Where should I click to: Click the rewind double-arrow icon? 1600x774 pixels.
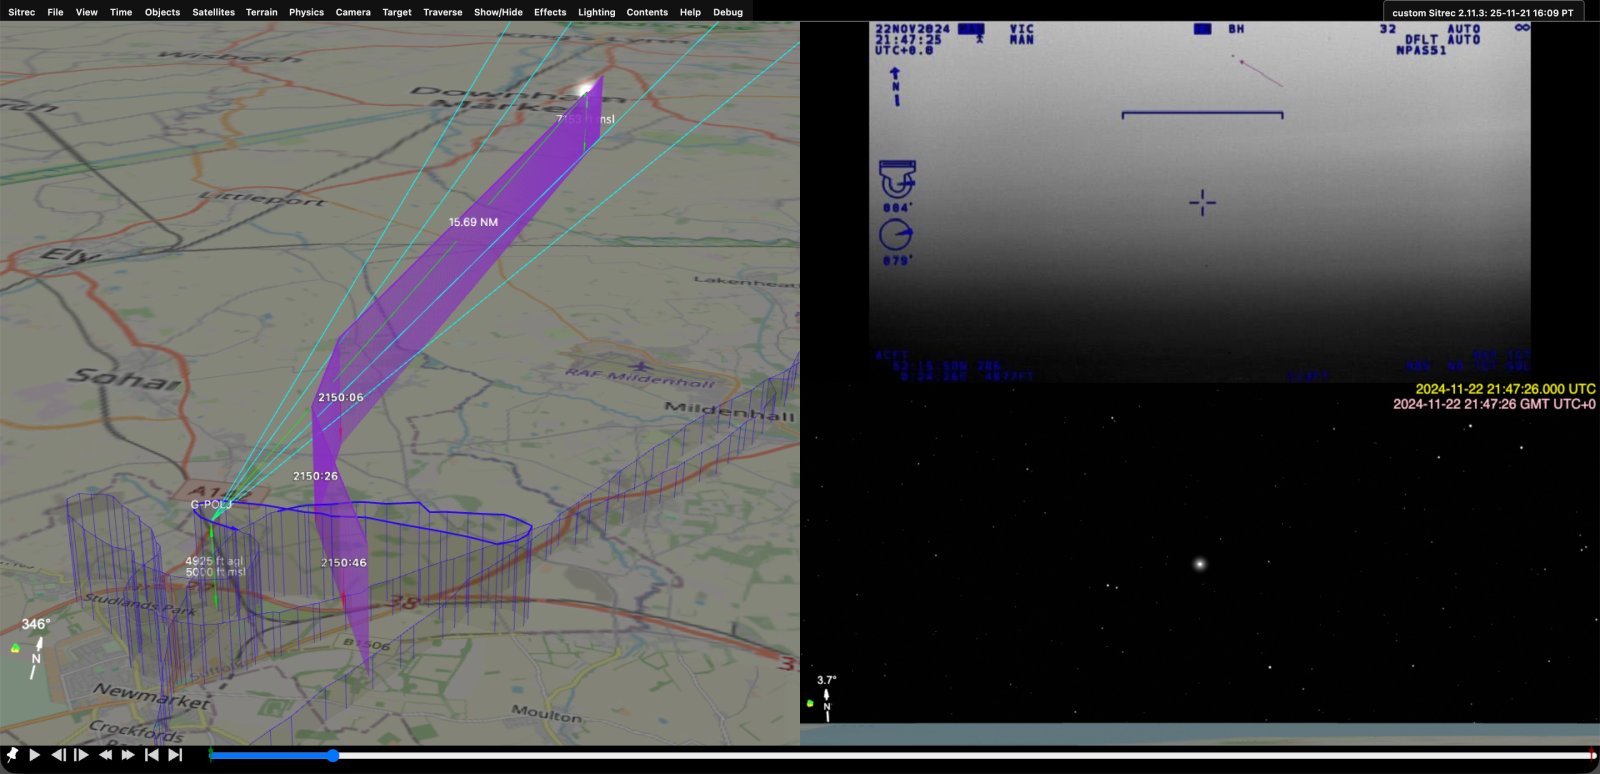coord(105,755)
